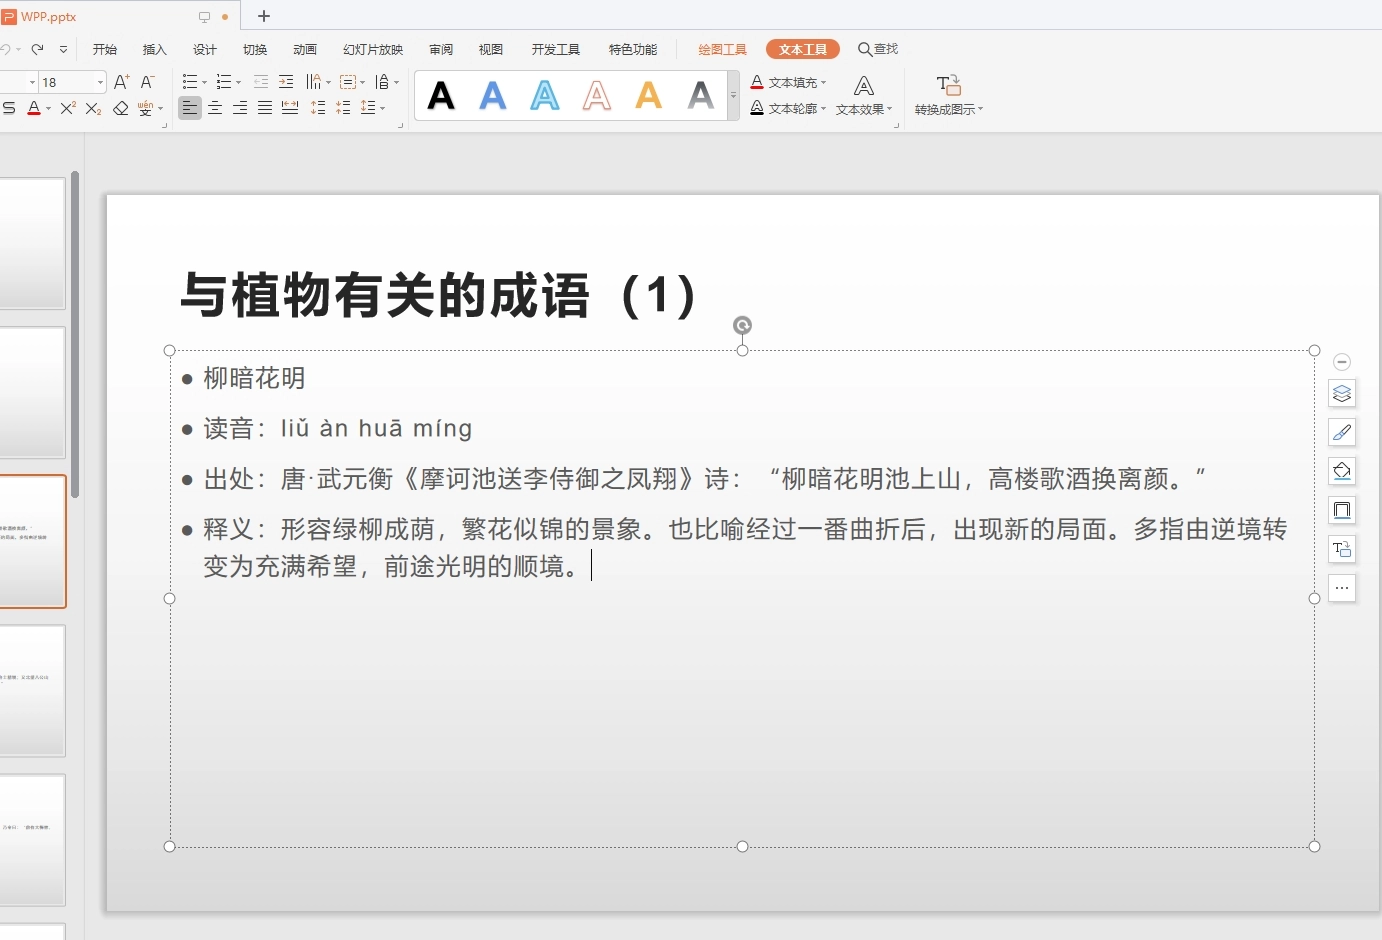Open 幻灯片放映 slideshow tab
This screenshot has height=940, width=1382.
tap(373, 49)
